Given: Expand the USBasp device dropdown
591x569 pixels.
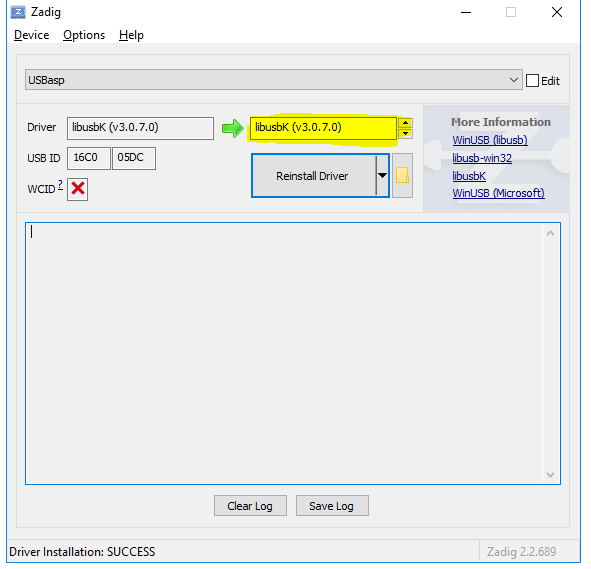Looking at the screenshot, I should point(513,80).
